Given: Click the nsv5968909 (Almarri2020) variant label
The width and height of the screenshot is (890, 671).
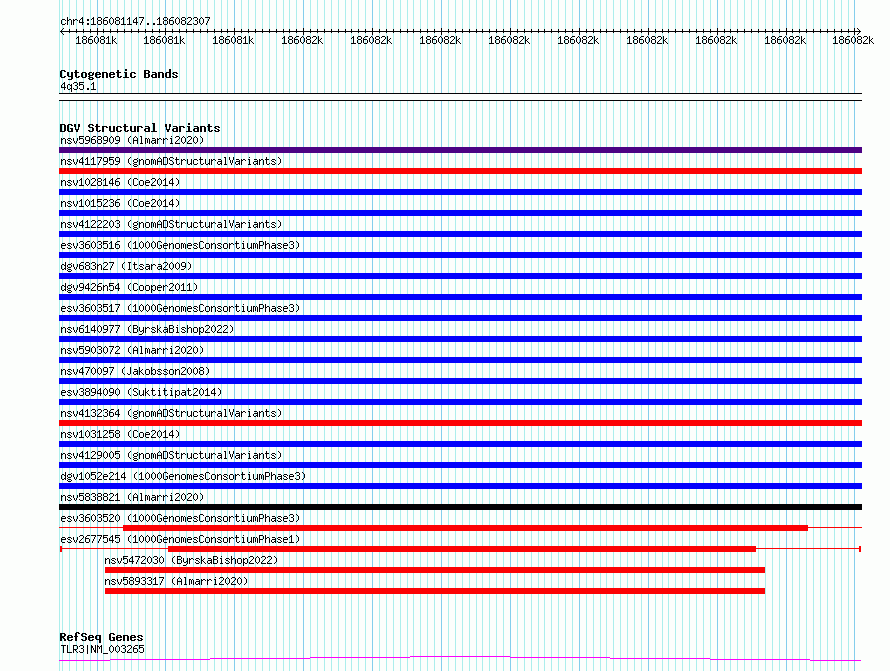Looking at the screenshot, I should [132, 140].
